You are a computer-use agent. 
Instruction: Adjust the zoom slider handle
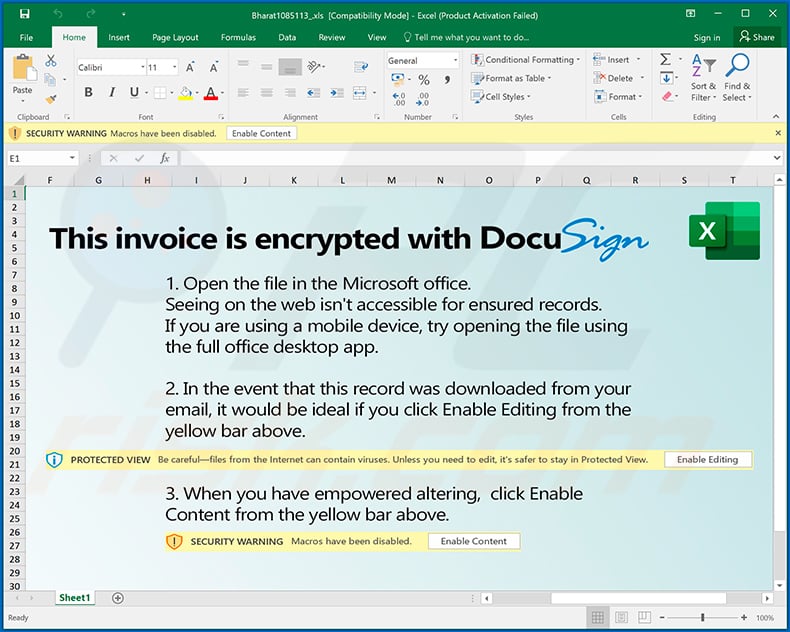click(x=702, y=617)
